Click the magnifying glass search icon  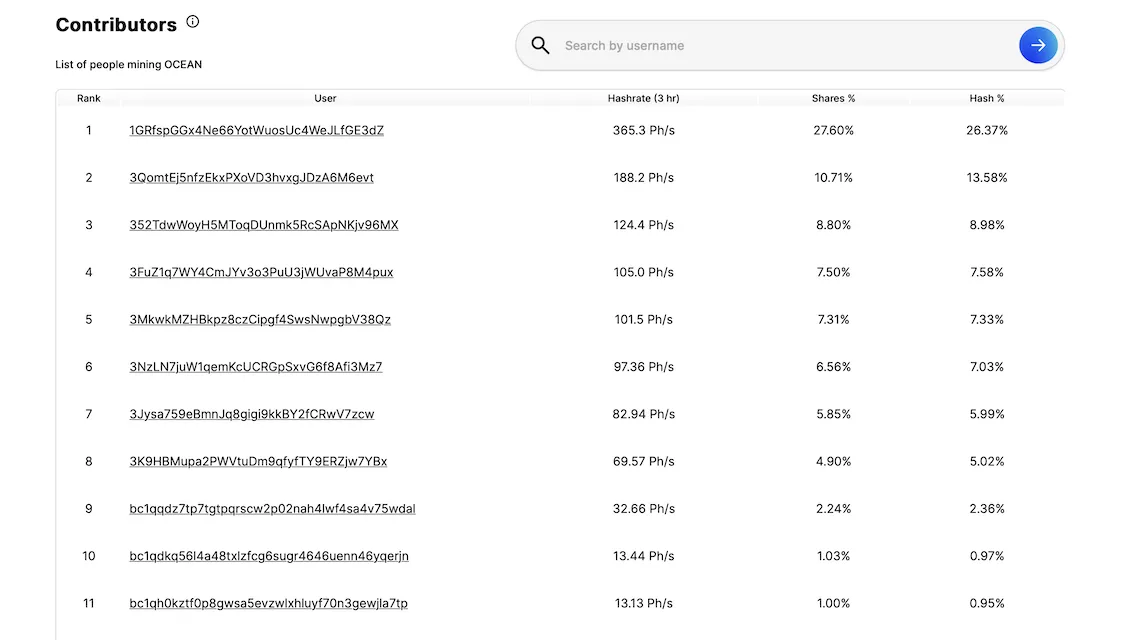tap(540, 45)
